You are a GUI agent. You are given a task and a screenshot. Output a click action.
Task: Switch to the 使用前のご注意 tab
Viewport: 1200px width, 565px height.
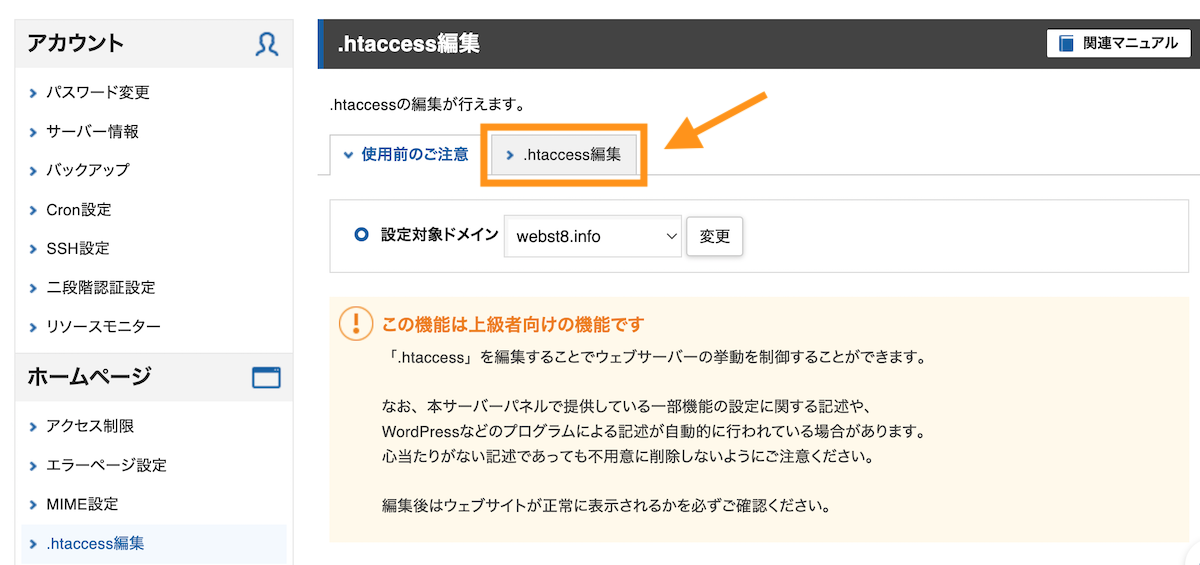pos(406,155)
